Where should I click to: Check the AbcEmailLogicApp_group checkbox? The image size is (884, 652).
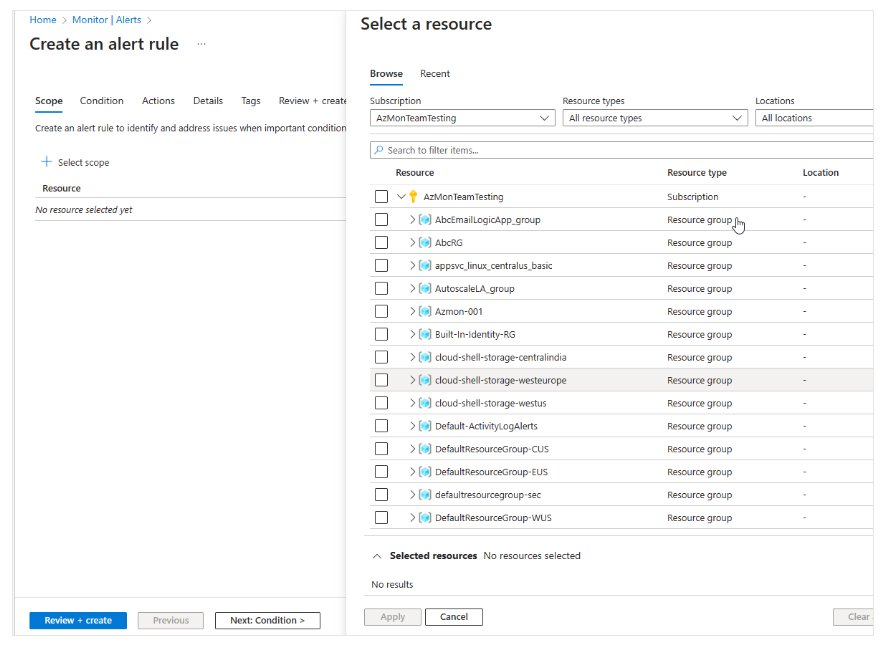(x=381, y=219)
